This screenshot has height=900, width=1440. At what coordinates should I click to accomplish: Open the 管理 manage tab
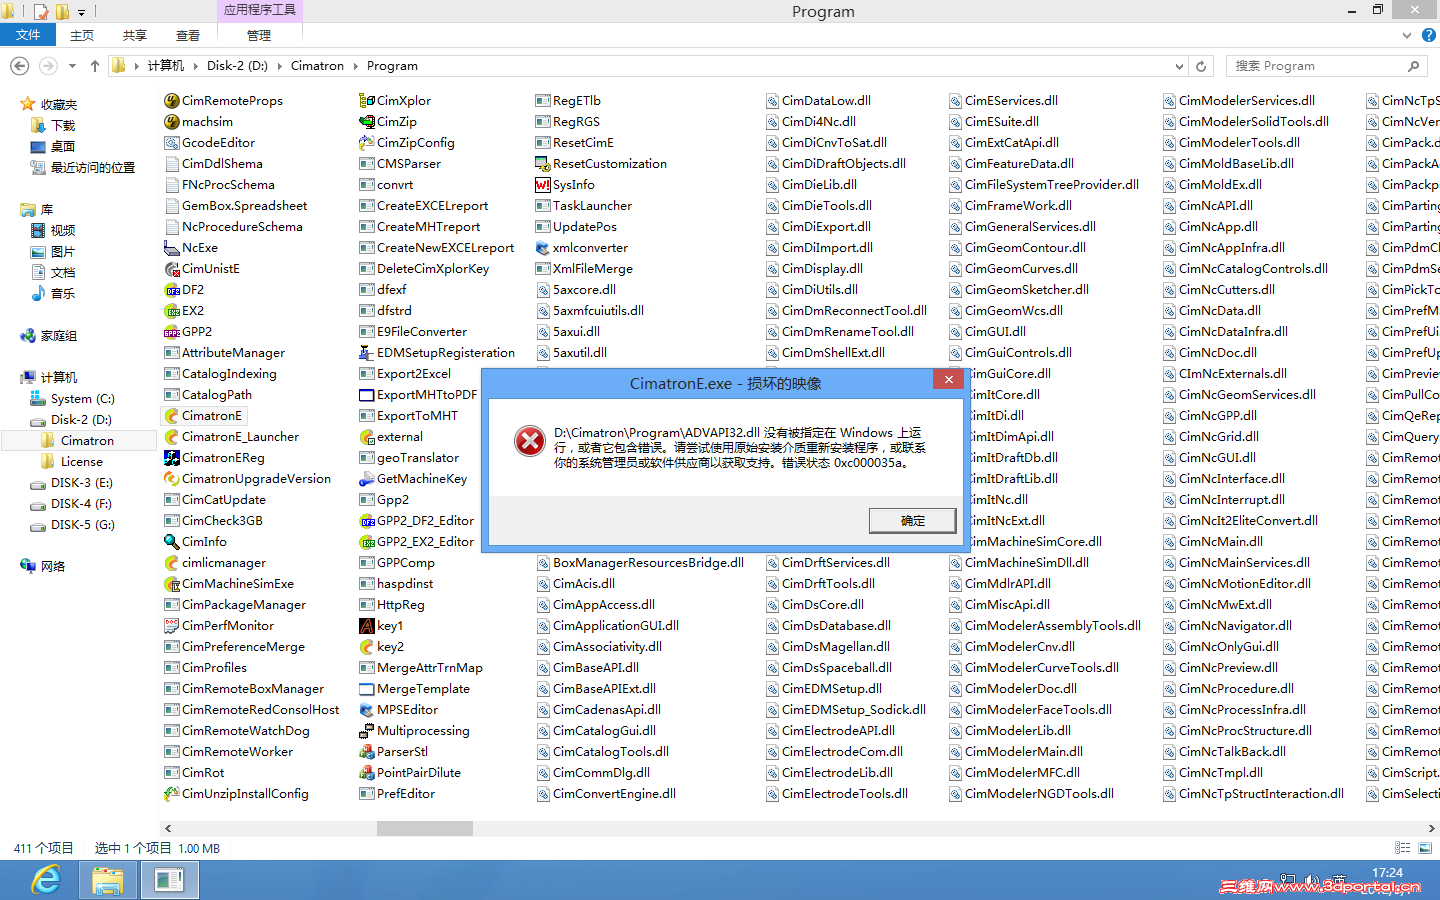click(x=259, y=35)
